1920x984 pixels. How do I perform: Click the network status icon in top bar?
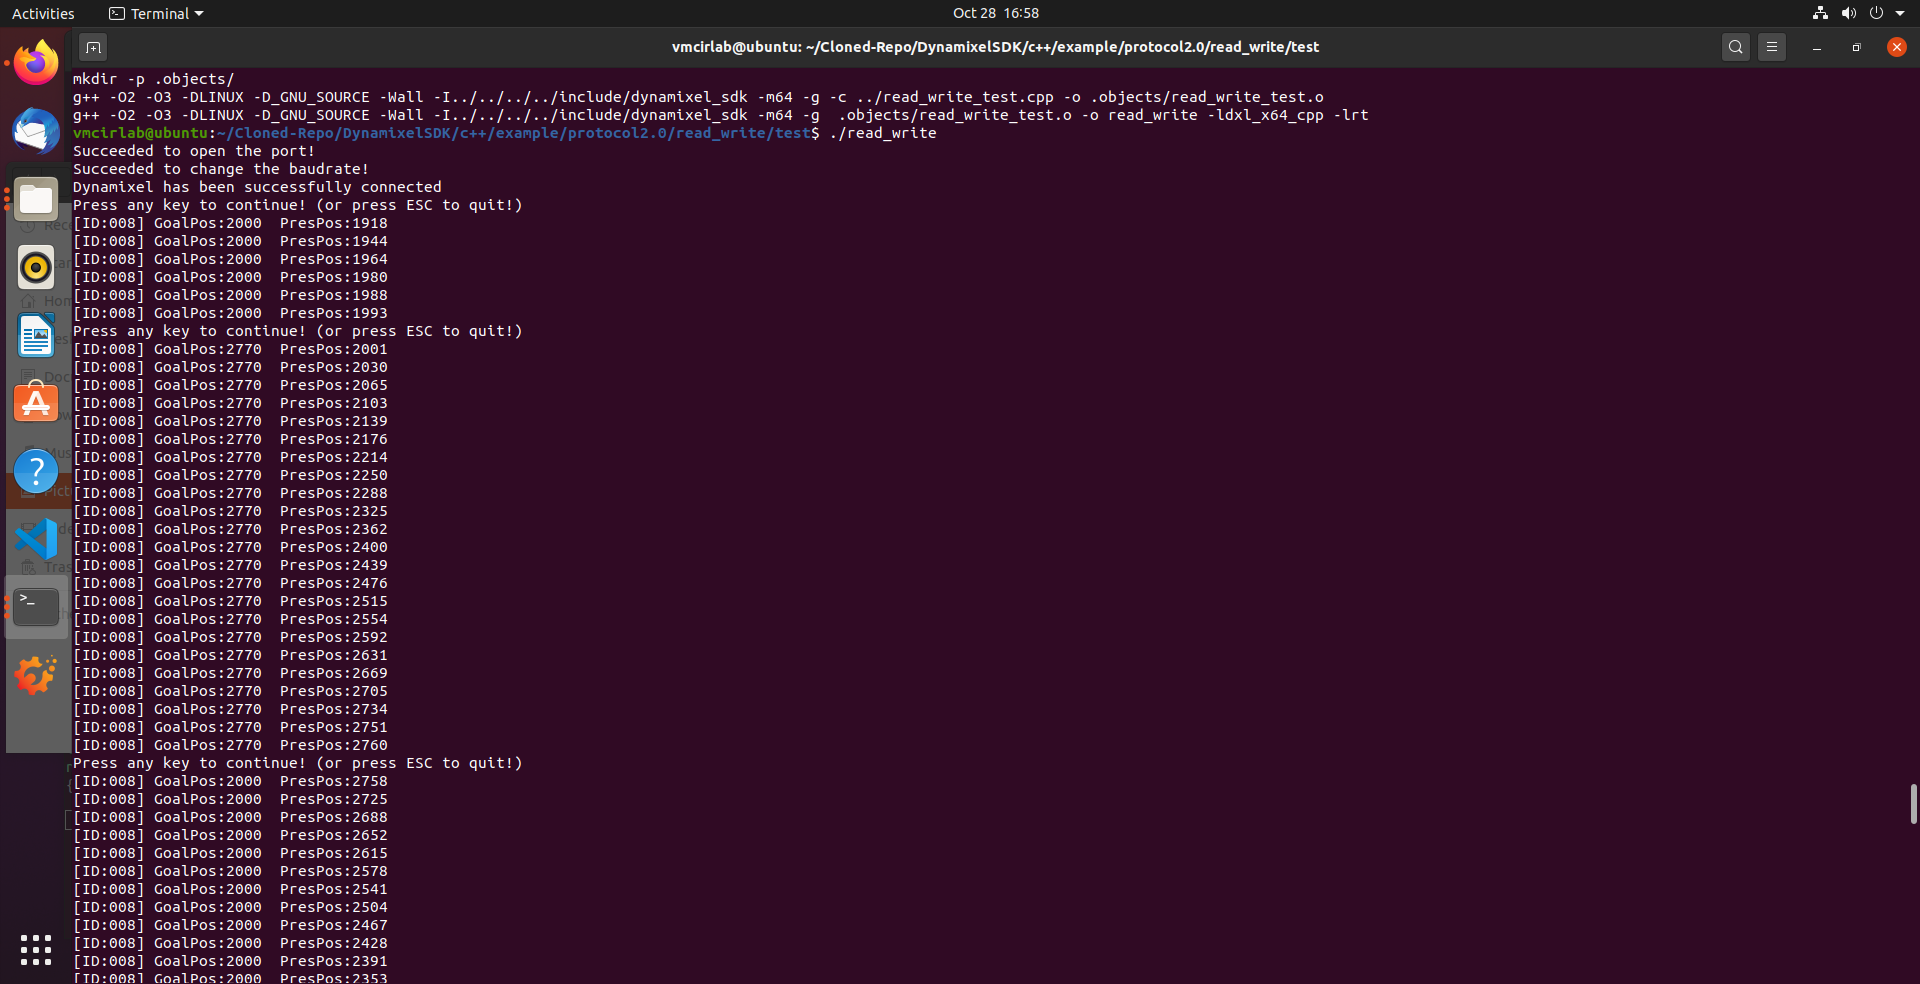coord(1818,13)
